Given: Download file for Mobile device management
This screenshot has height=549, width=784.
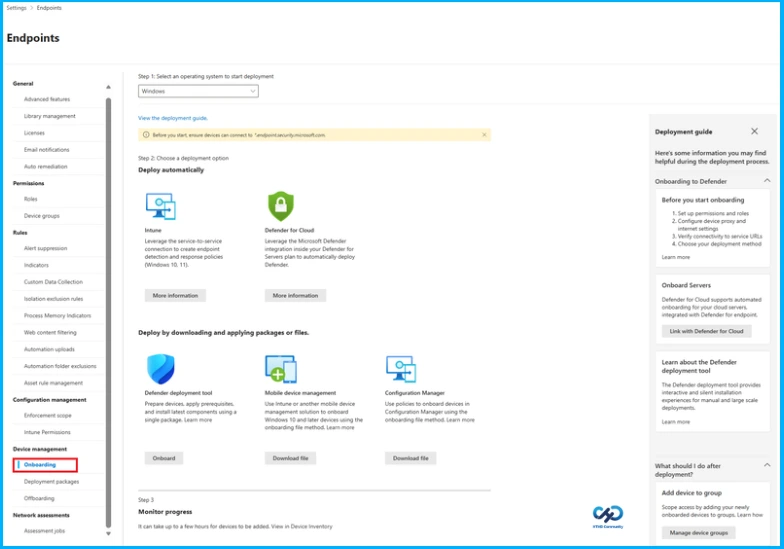Looking at the screenshot, I should coord(290,458).
